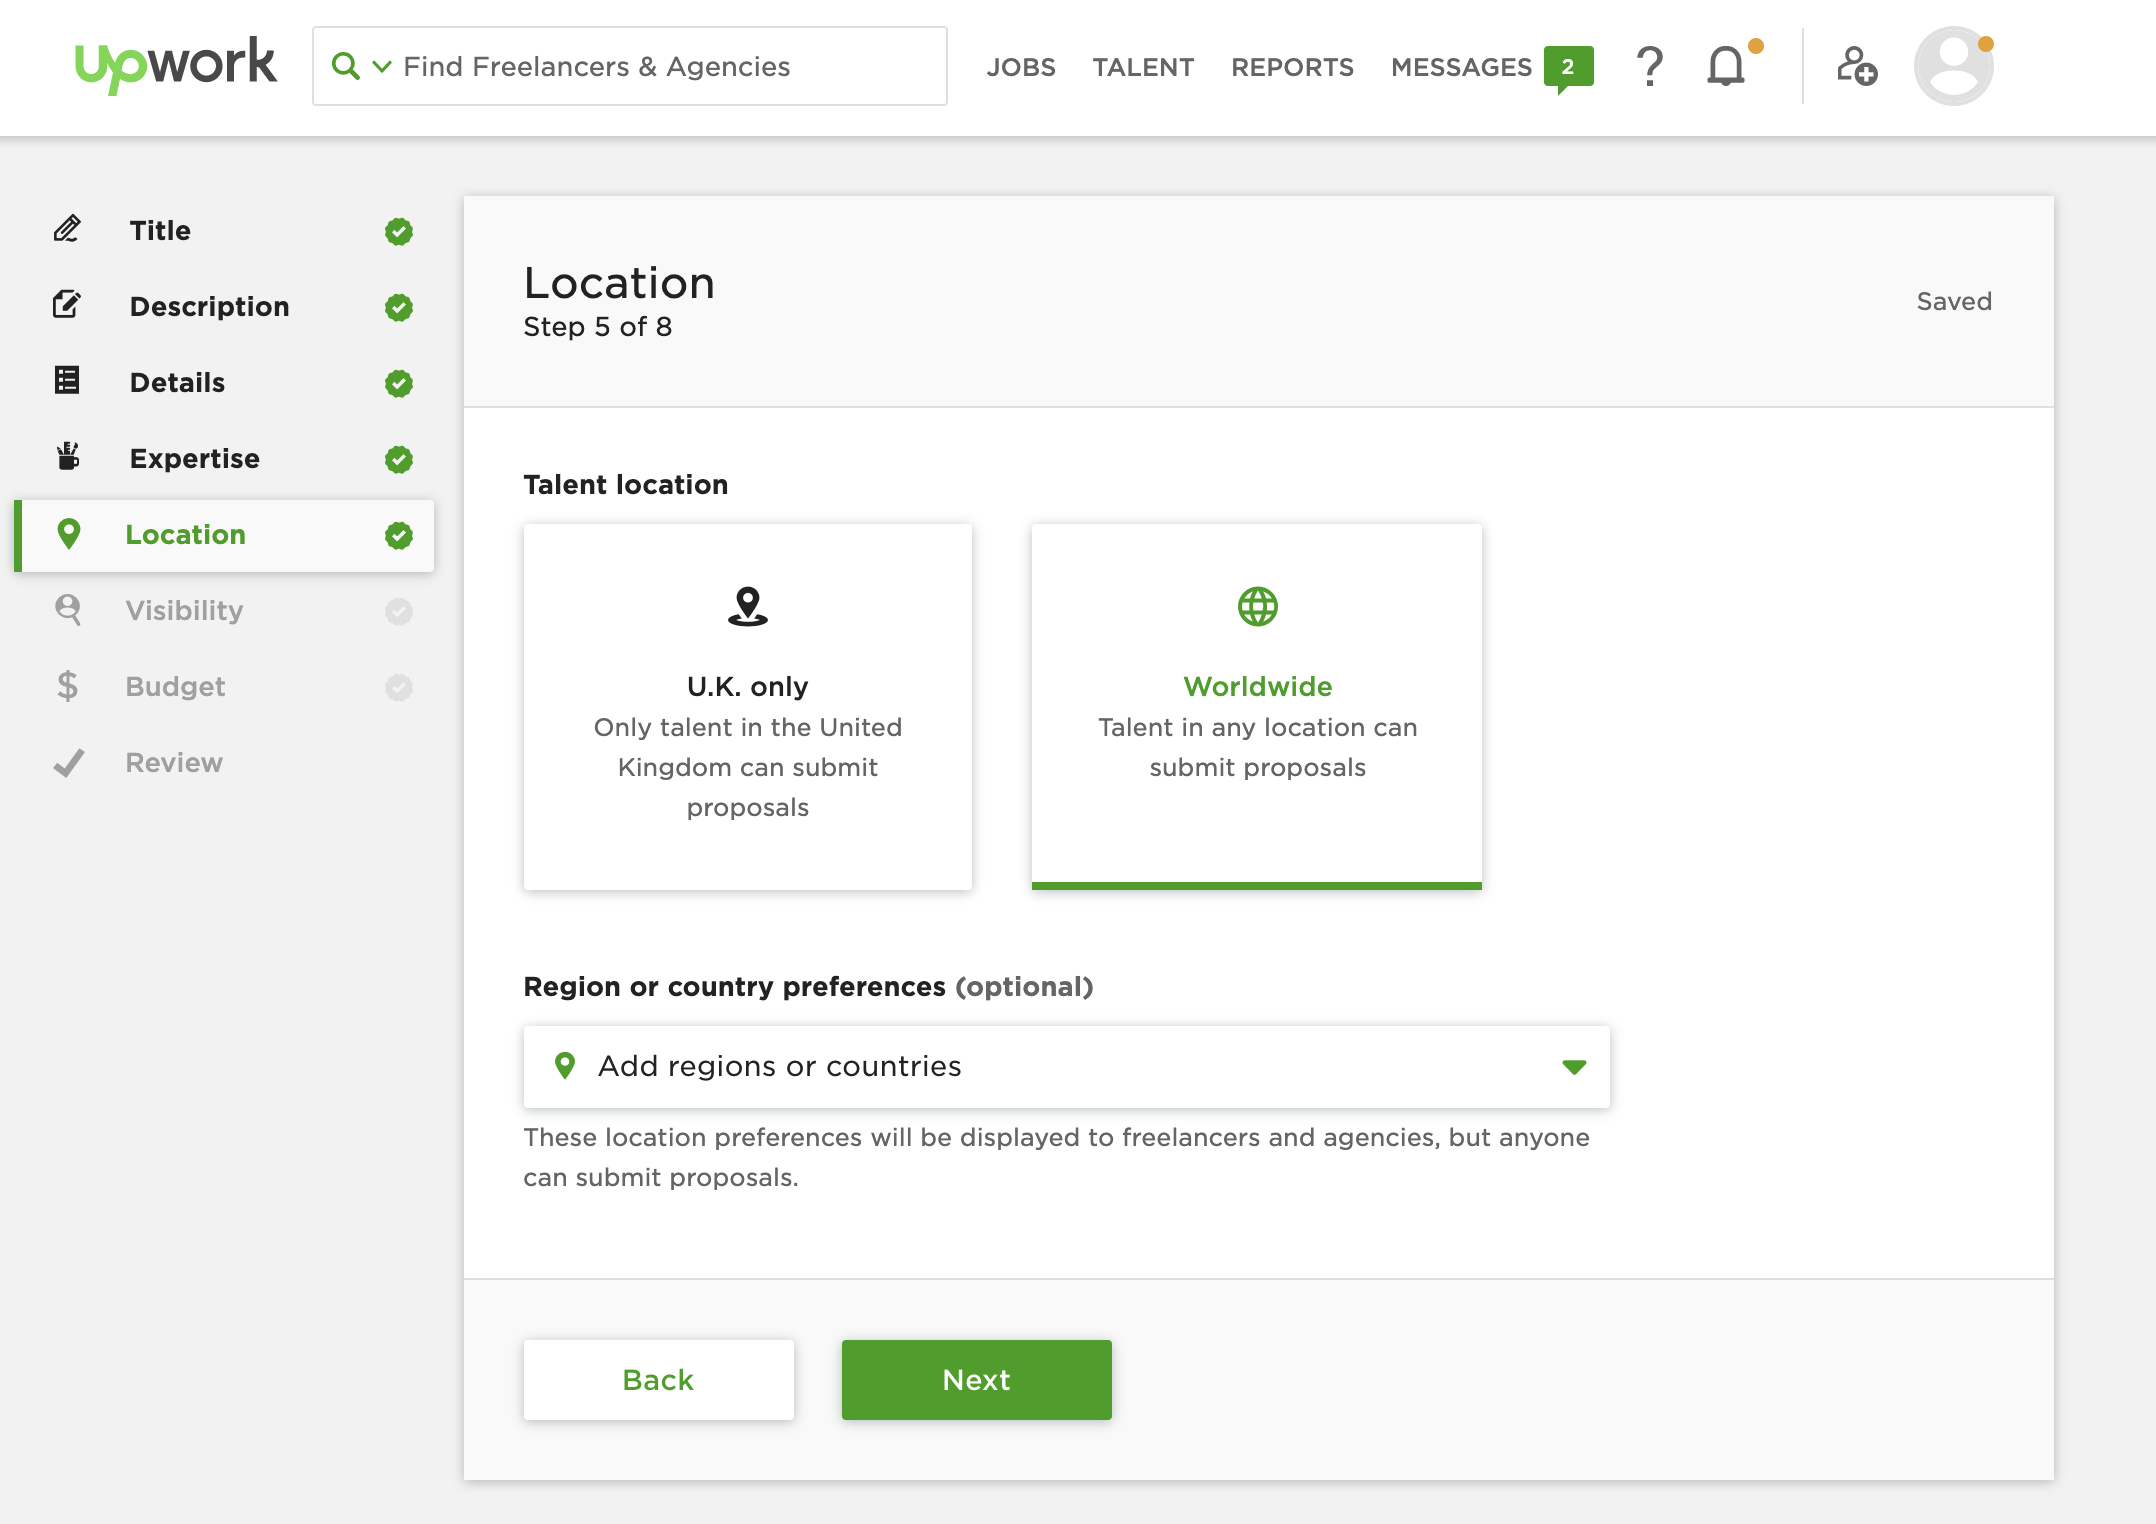Viewport: 2156px width, 1524px height.
Task: Open the notifications bell
Action: [x=1726, y=67]
